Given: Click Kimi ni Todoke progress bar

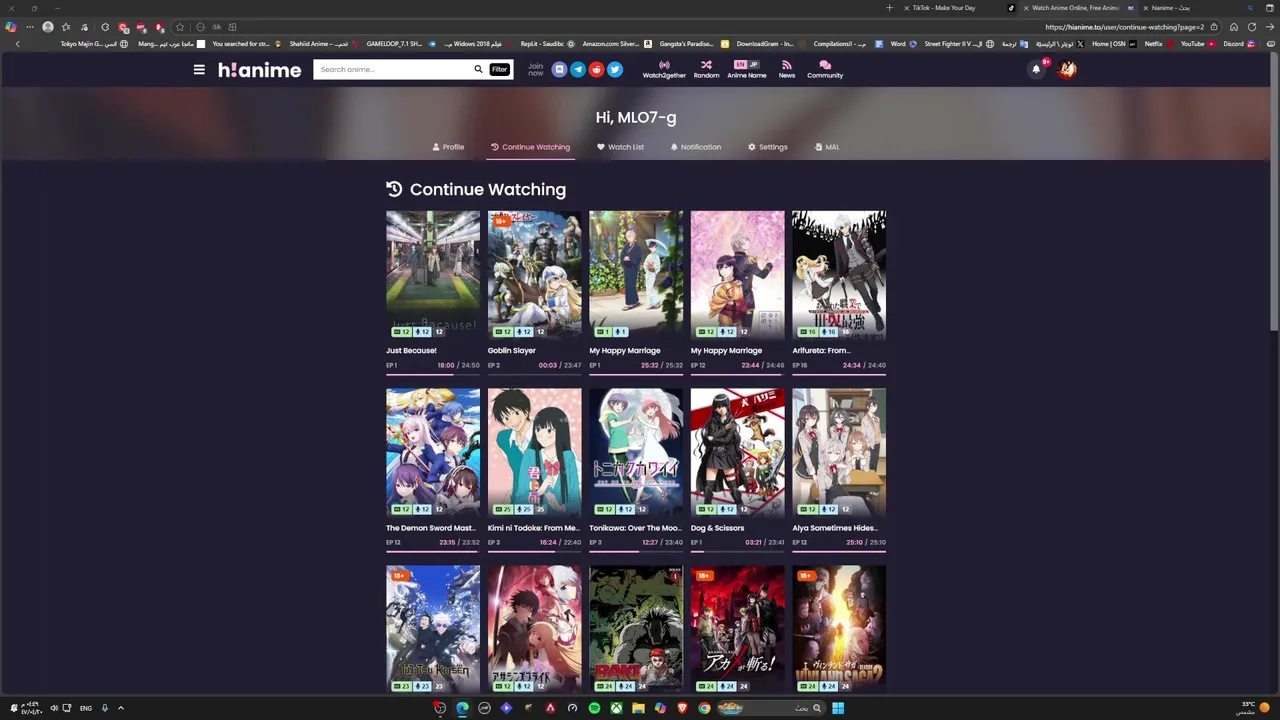Looking at the screenshot, I should [x=534, y=551].
